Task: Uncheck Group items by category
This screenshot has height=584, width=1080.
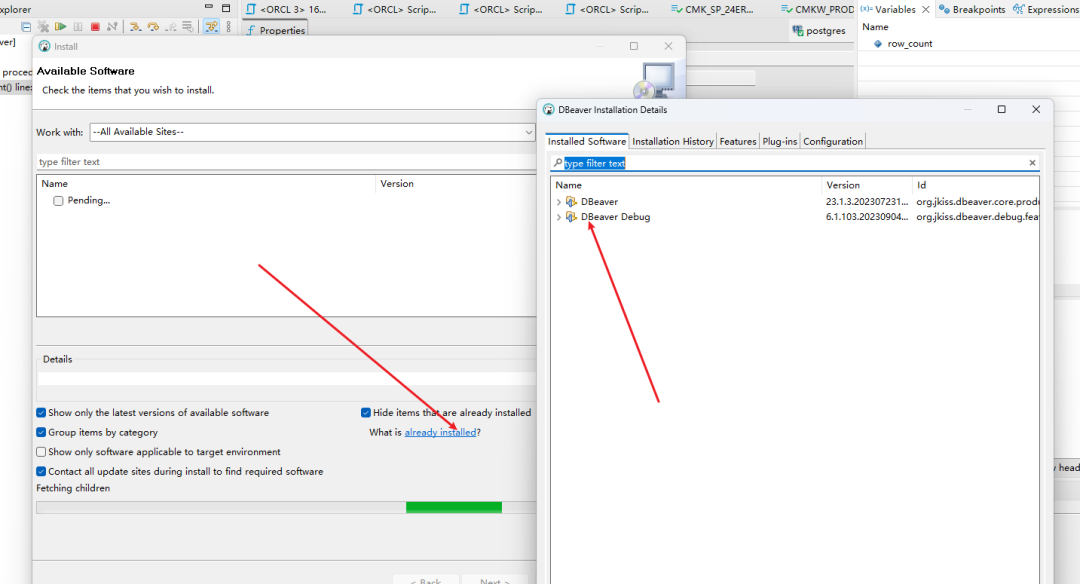Action: (x=41, y=432)
